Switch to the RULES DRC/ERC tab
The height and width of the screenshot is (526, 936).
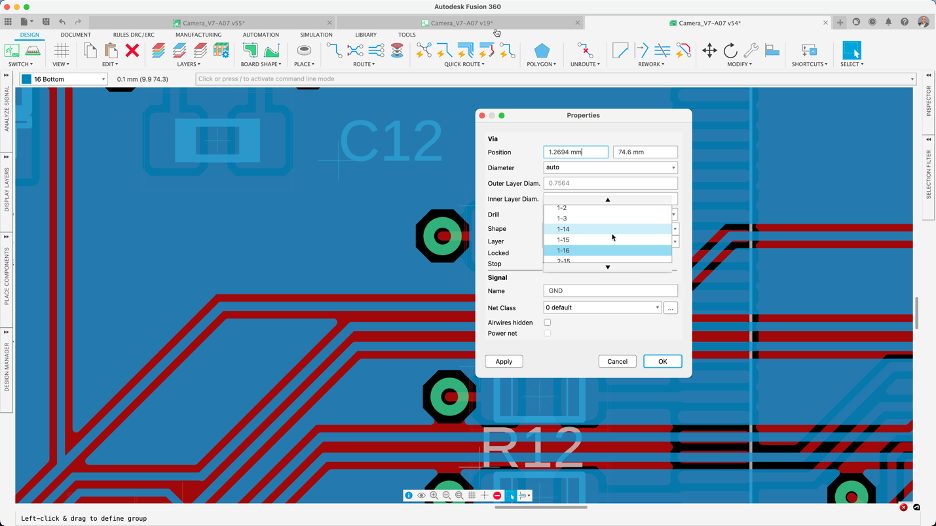click(134, 35)
